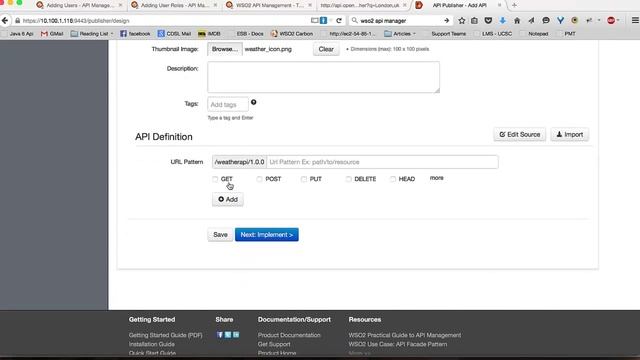Click Next: Implement button

[267, 235]
